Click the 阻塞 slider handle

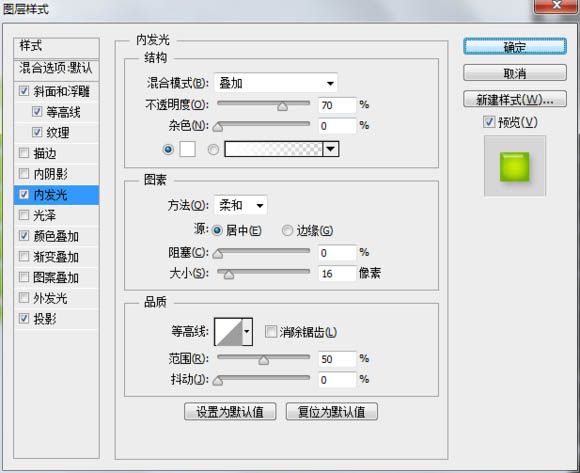[x=218, y=254]
